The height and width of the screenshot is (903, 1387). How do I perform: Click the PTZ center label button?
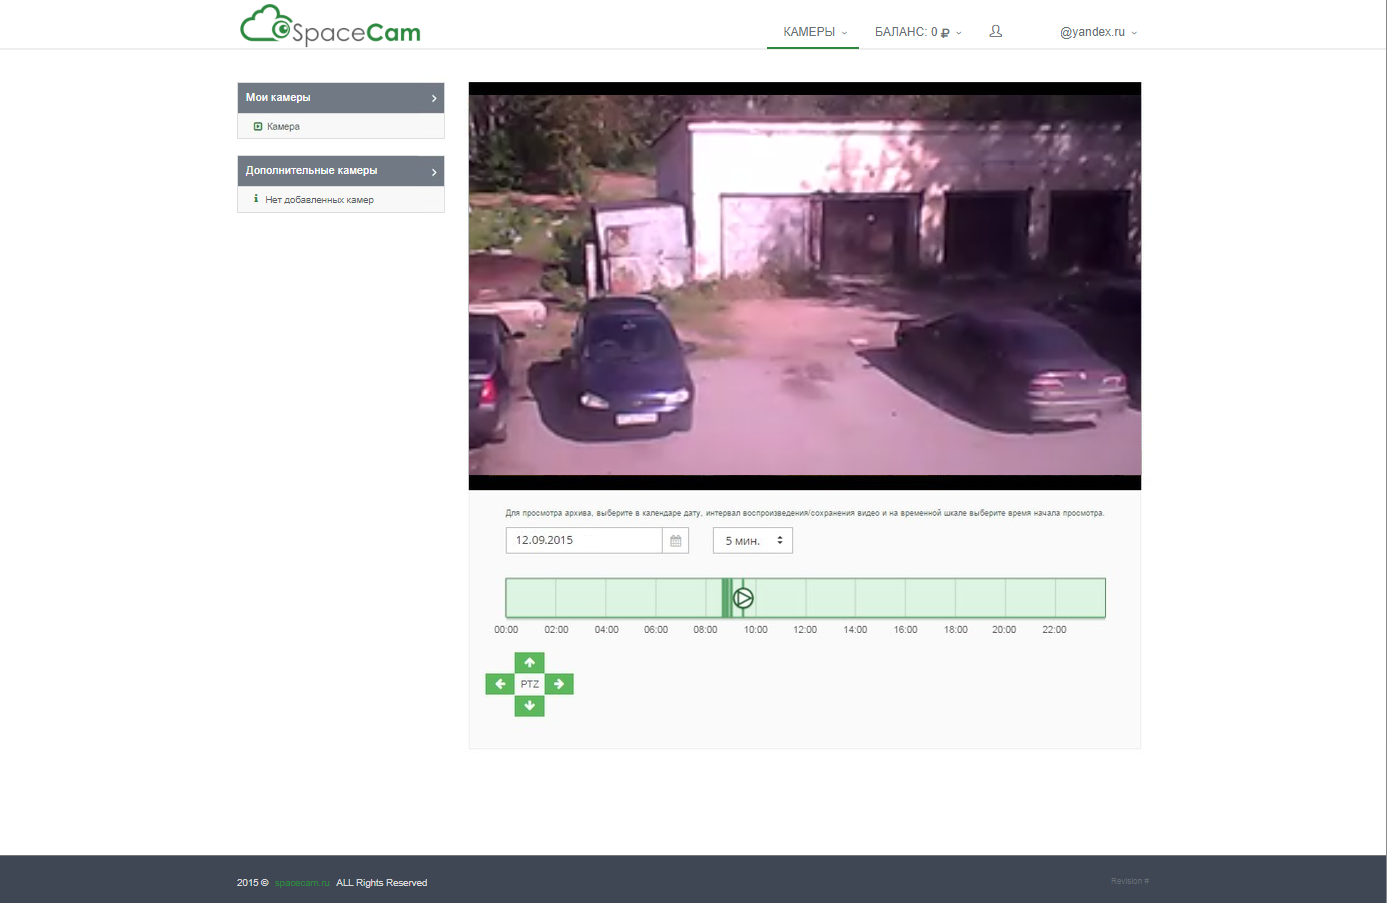(x=529, y=684)
